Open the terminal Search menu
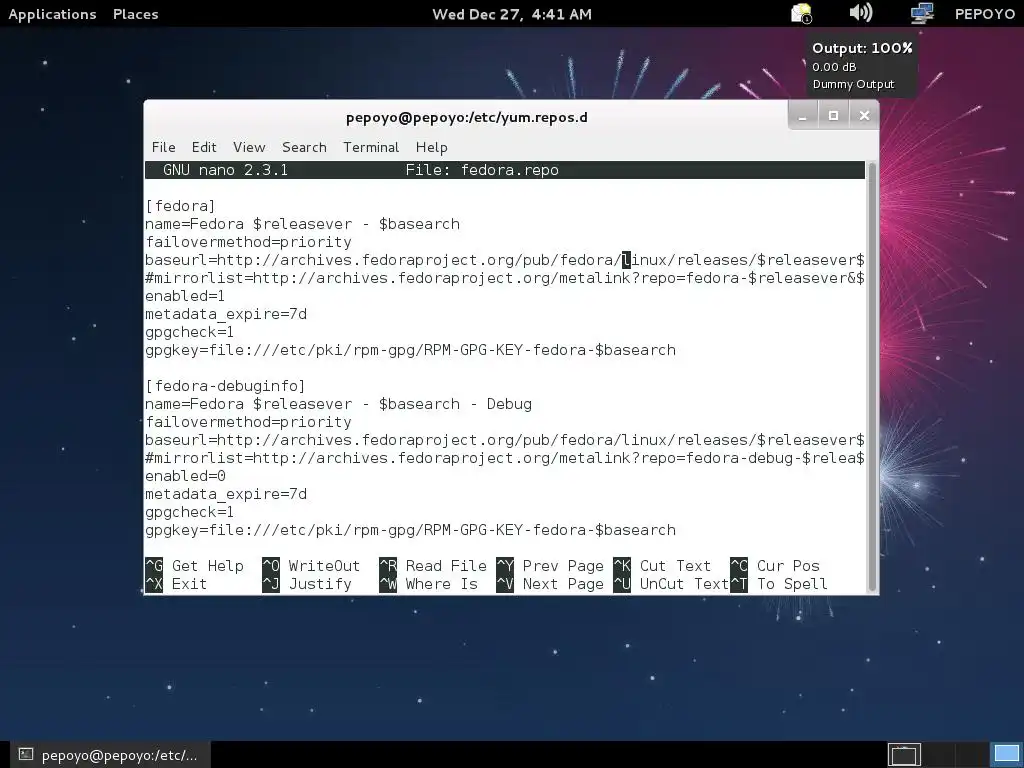This screenshot has height=768, width=1024. coord(304,147)
